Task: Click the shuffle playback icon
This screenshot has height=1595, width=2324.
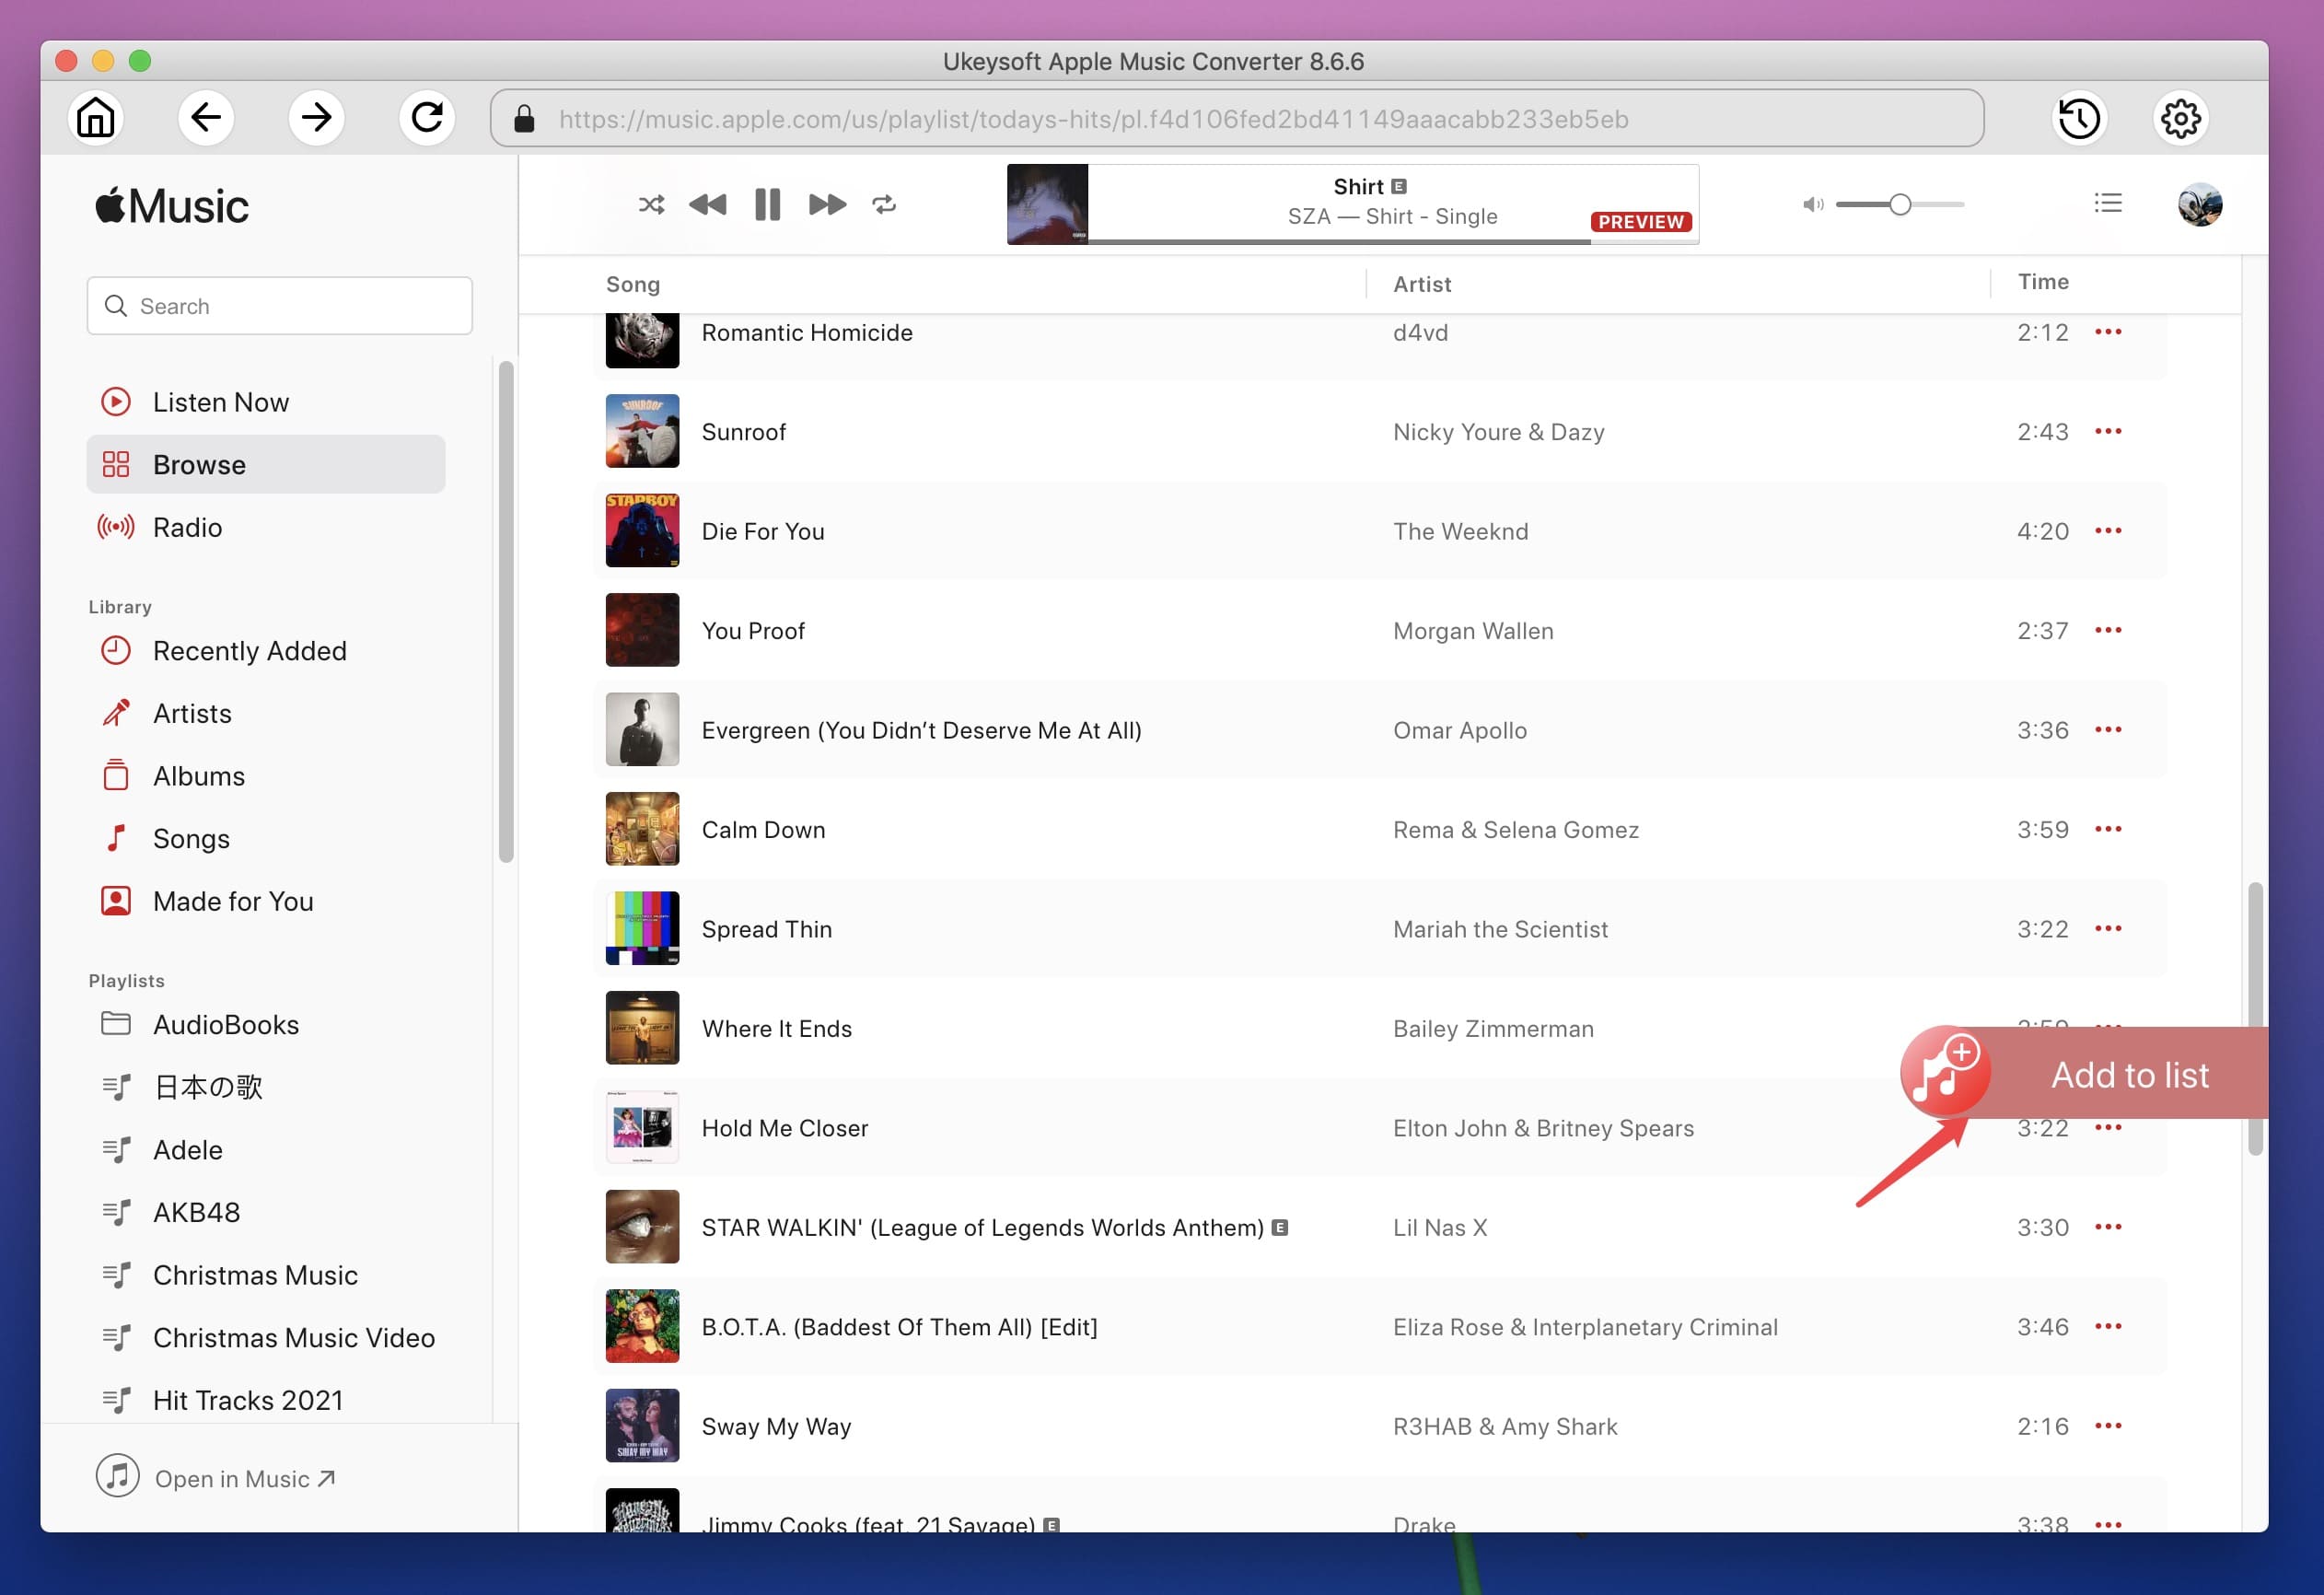Action: tap(650, 204)
